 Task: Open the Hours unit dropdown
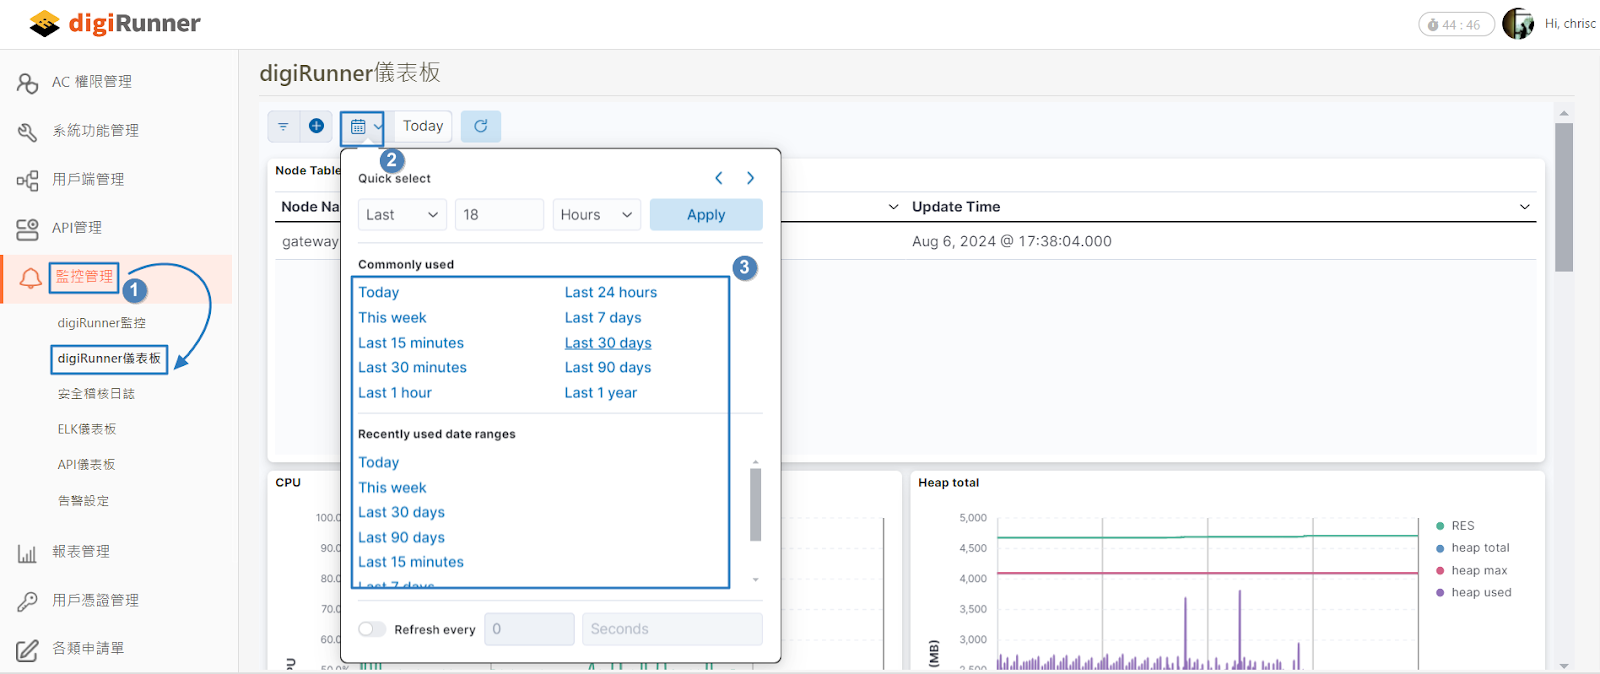click(597, 215)
